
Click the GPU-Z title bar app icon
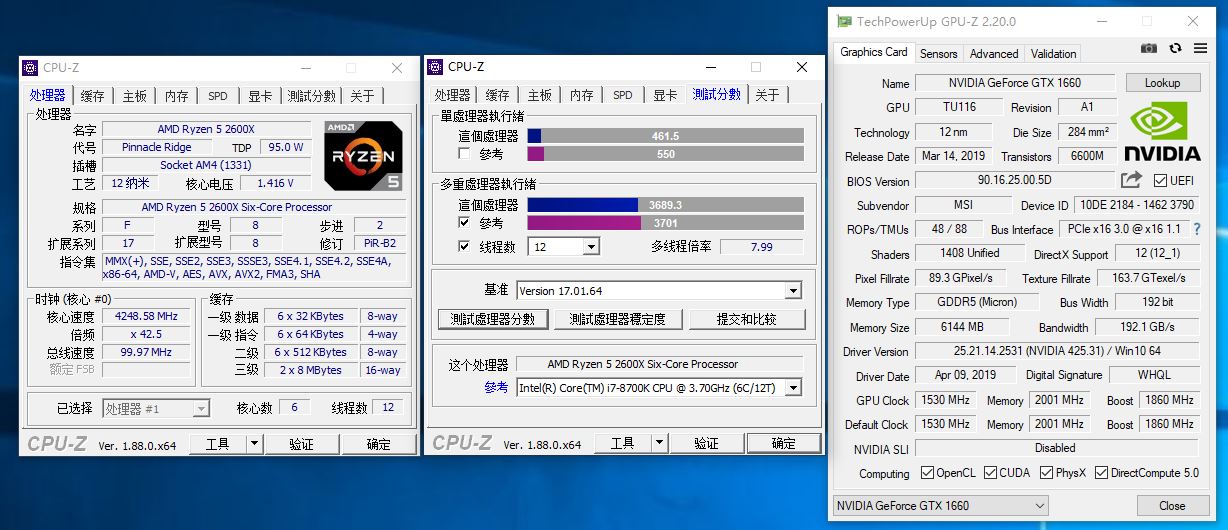pos(845,21)
